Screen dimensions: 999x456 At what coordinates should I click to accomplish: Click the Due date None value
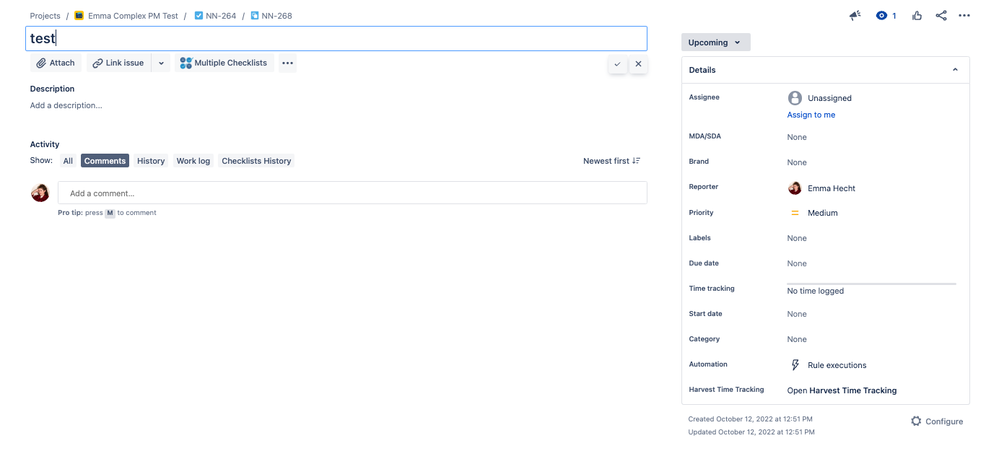[x=796, y=264]
